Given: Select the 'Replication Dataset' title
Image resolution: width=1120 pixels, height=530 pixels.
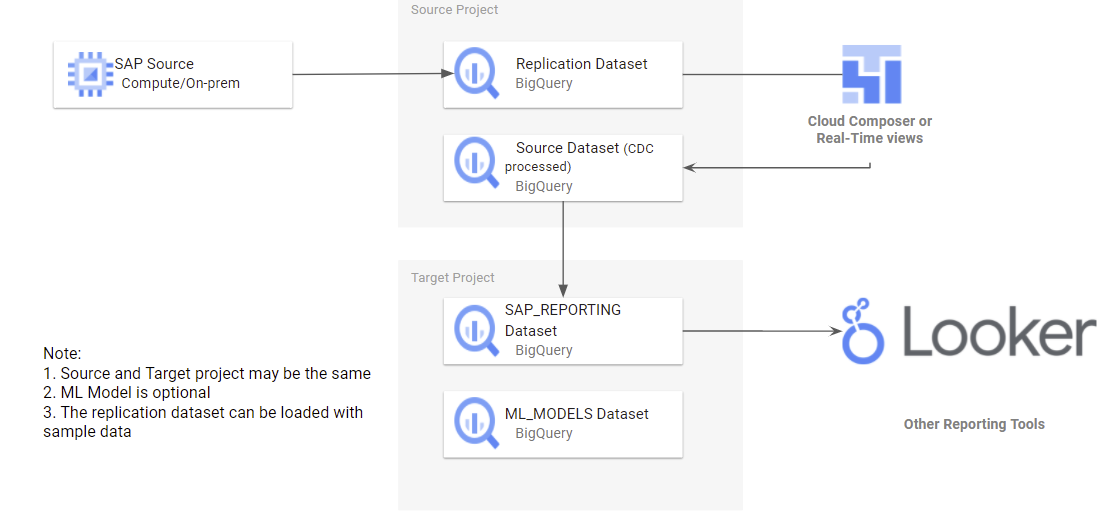Looking at the screenshot, I should (581, 64).
